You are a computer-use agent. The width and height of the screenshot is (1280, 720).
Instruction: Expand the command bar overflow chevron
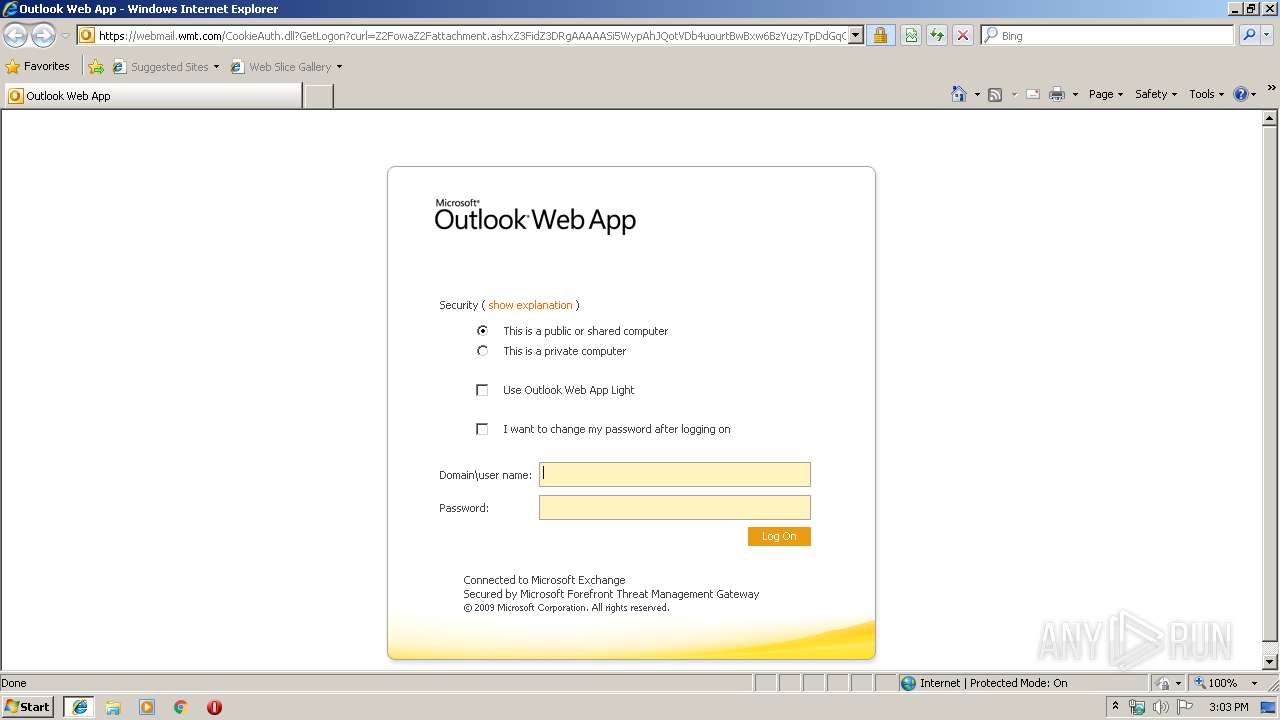point(1271,89)
